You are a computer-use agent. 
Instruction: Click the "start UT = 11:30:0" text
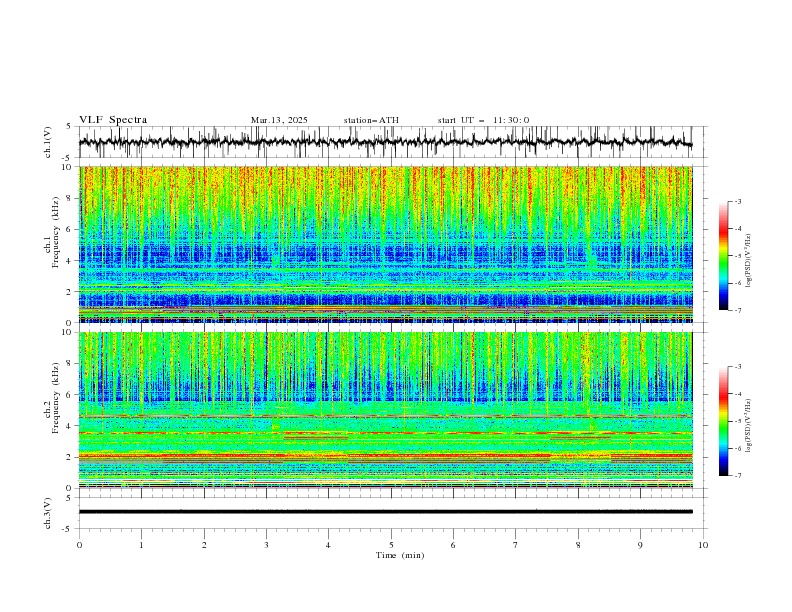483,120
